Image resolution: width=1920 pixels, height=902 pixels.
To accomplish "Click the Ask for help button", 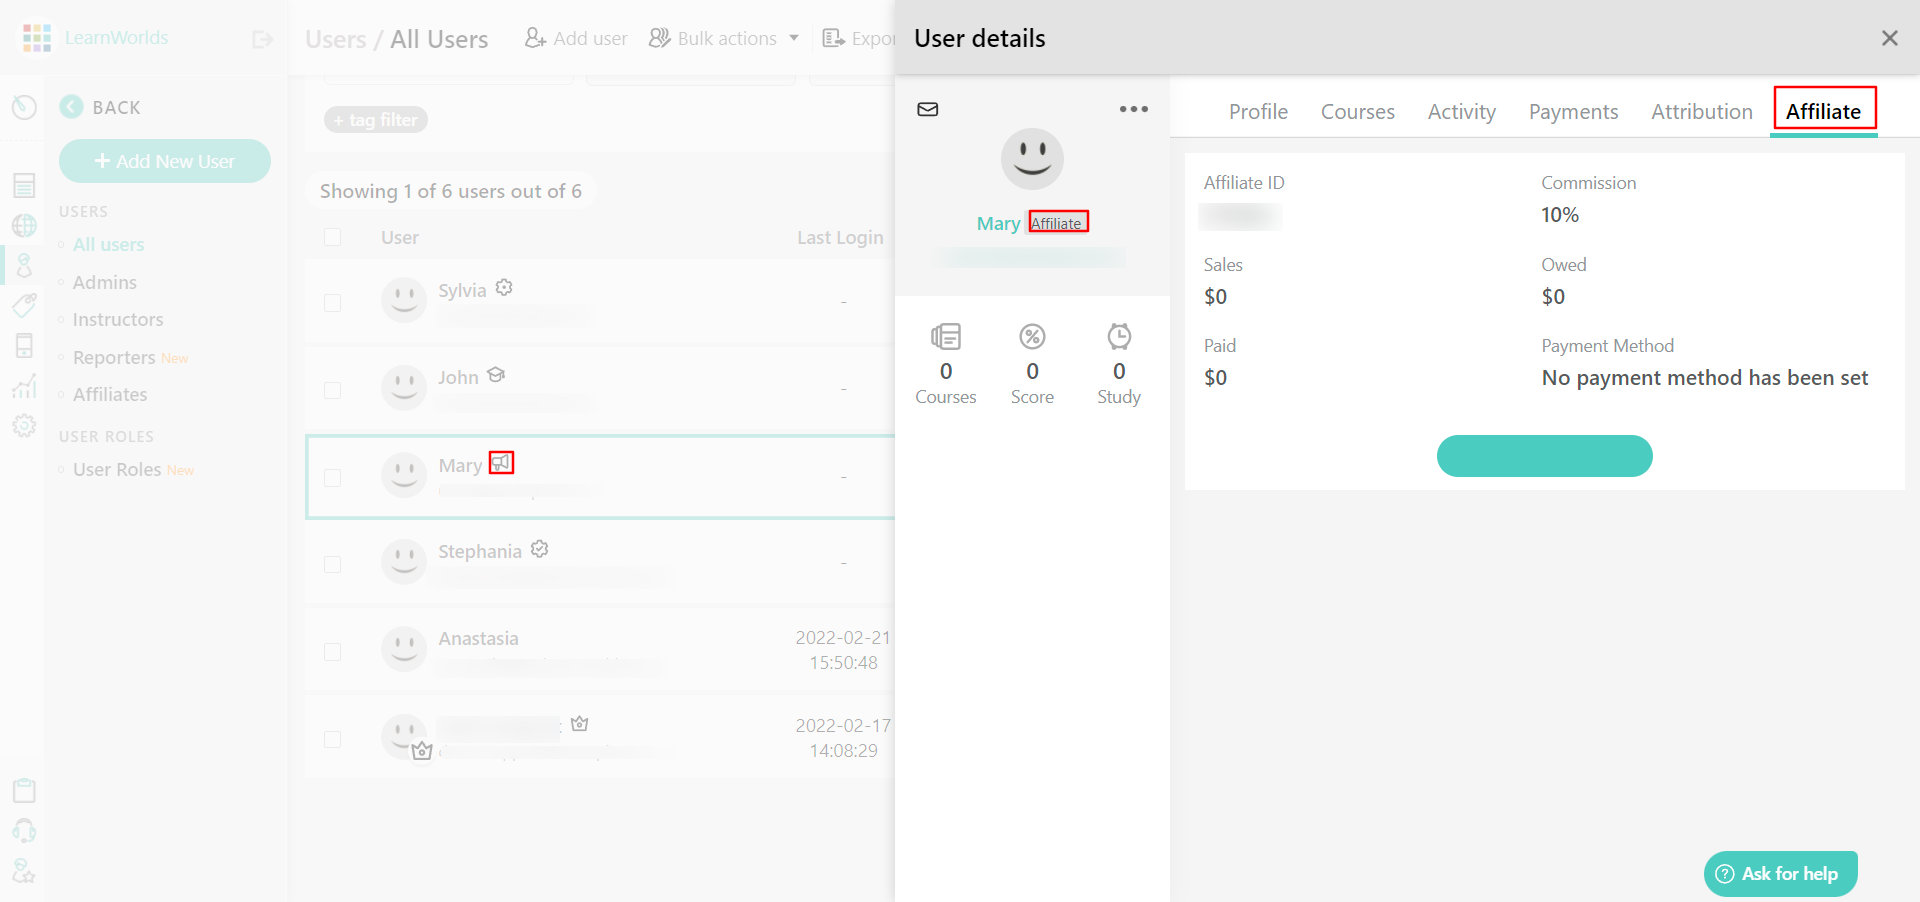I will pyautogui.click(x=1780, y=873).
